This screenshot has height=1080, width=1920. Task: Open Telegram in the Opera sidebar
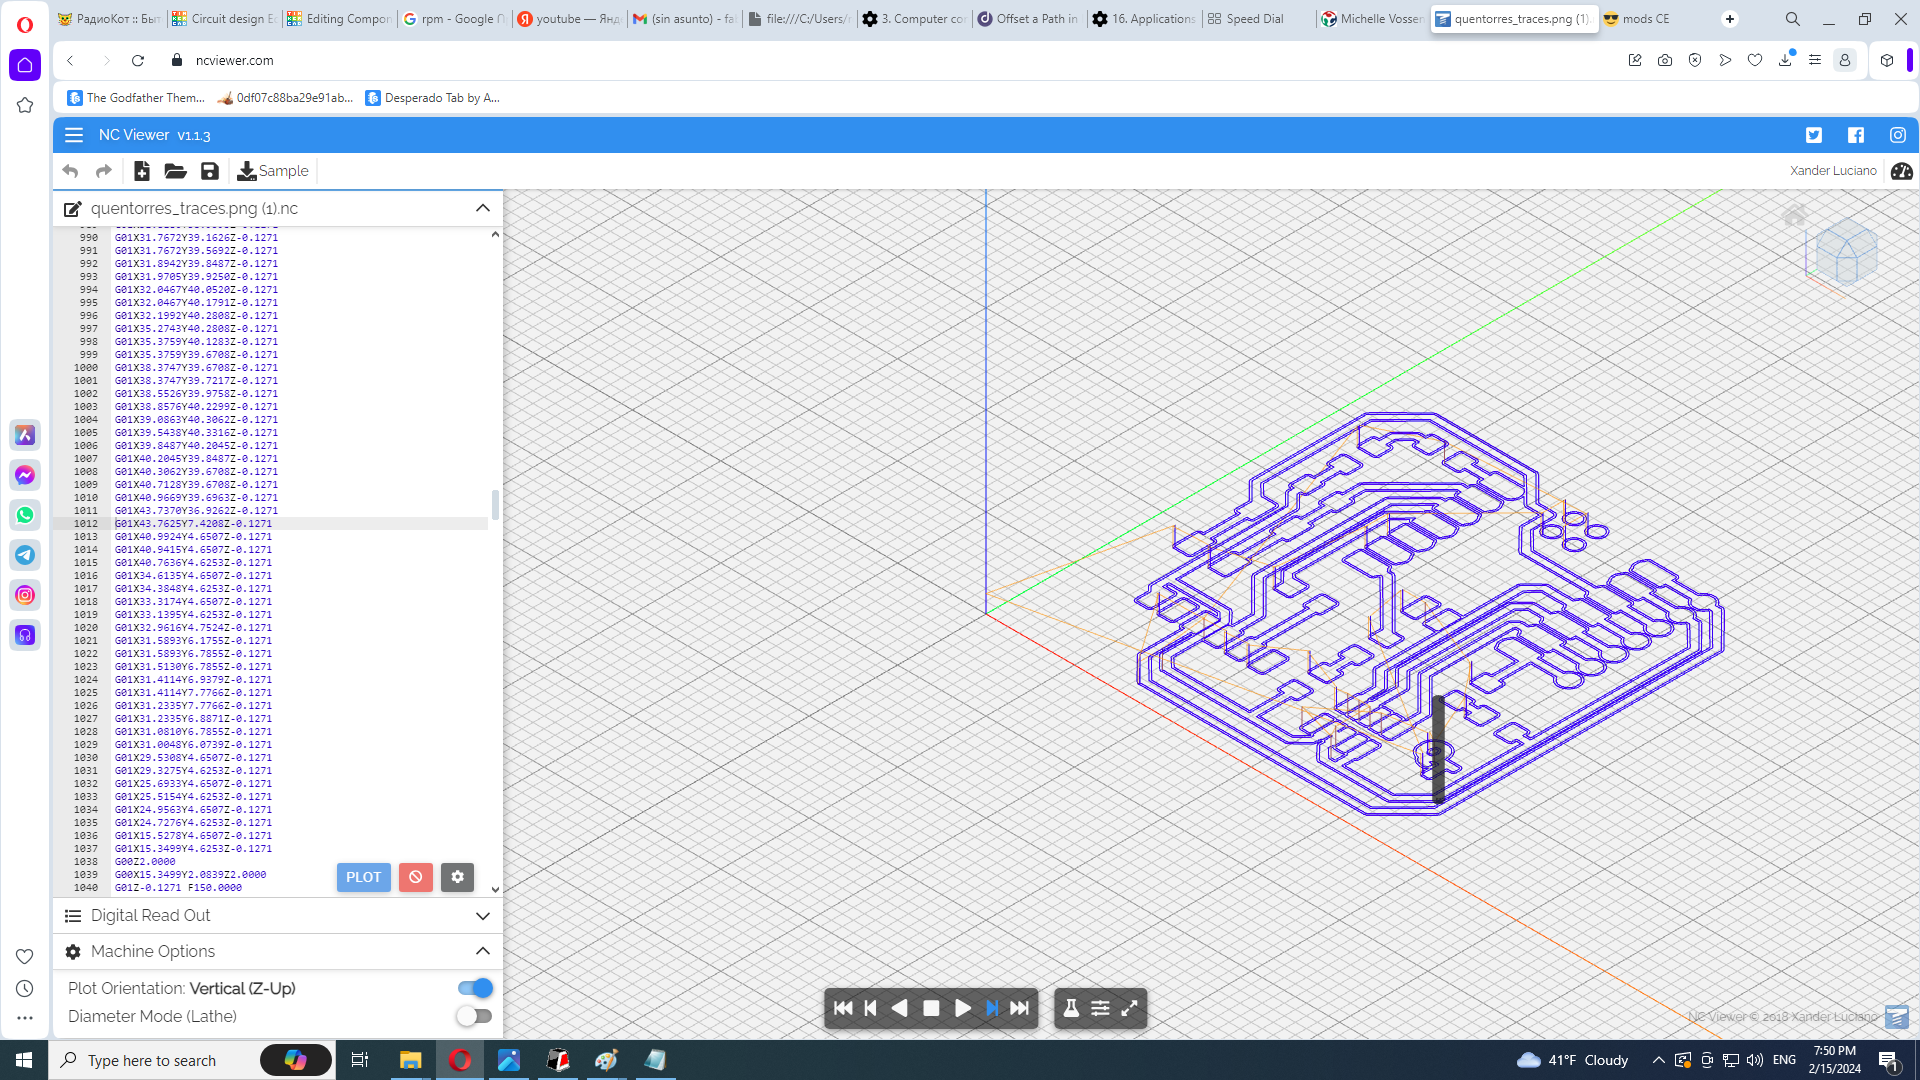coord(25,555)
